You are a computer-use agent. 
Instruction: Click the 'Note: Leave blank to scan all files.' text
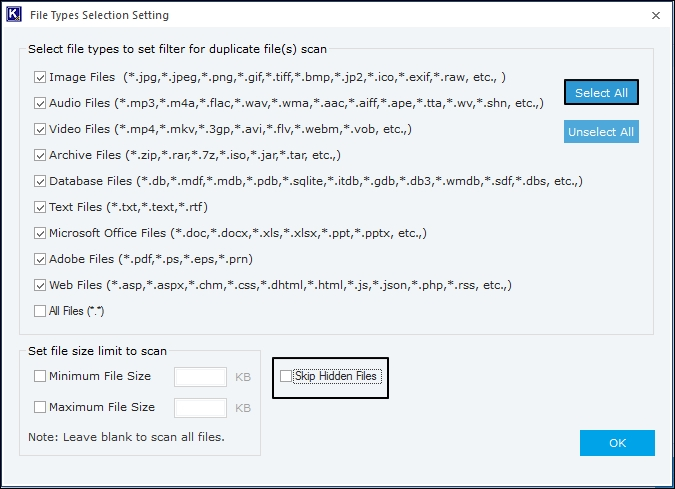tap(127, 437)
